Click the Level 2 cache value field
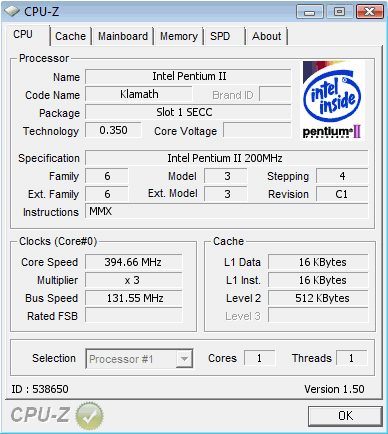The image size is (388, 434). click(x=318, y=298)
